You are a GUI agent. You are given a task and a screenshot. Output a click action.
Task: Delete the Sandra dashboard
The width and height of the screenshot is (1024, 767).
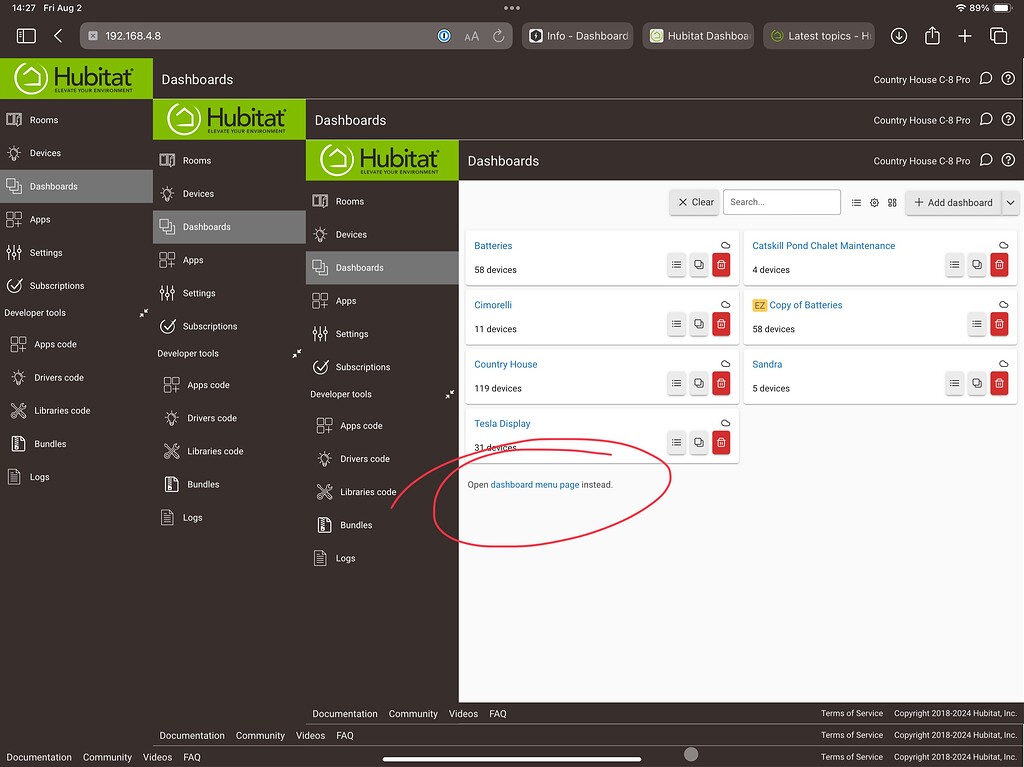click(999, 383)
